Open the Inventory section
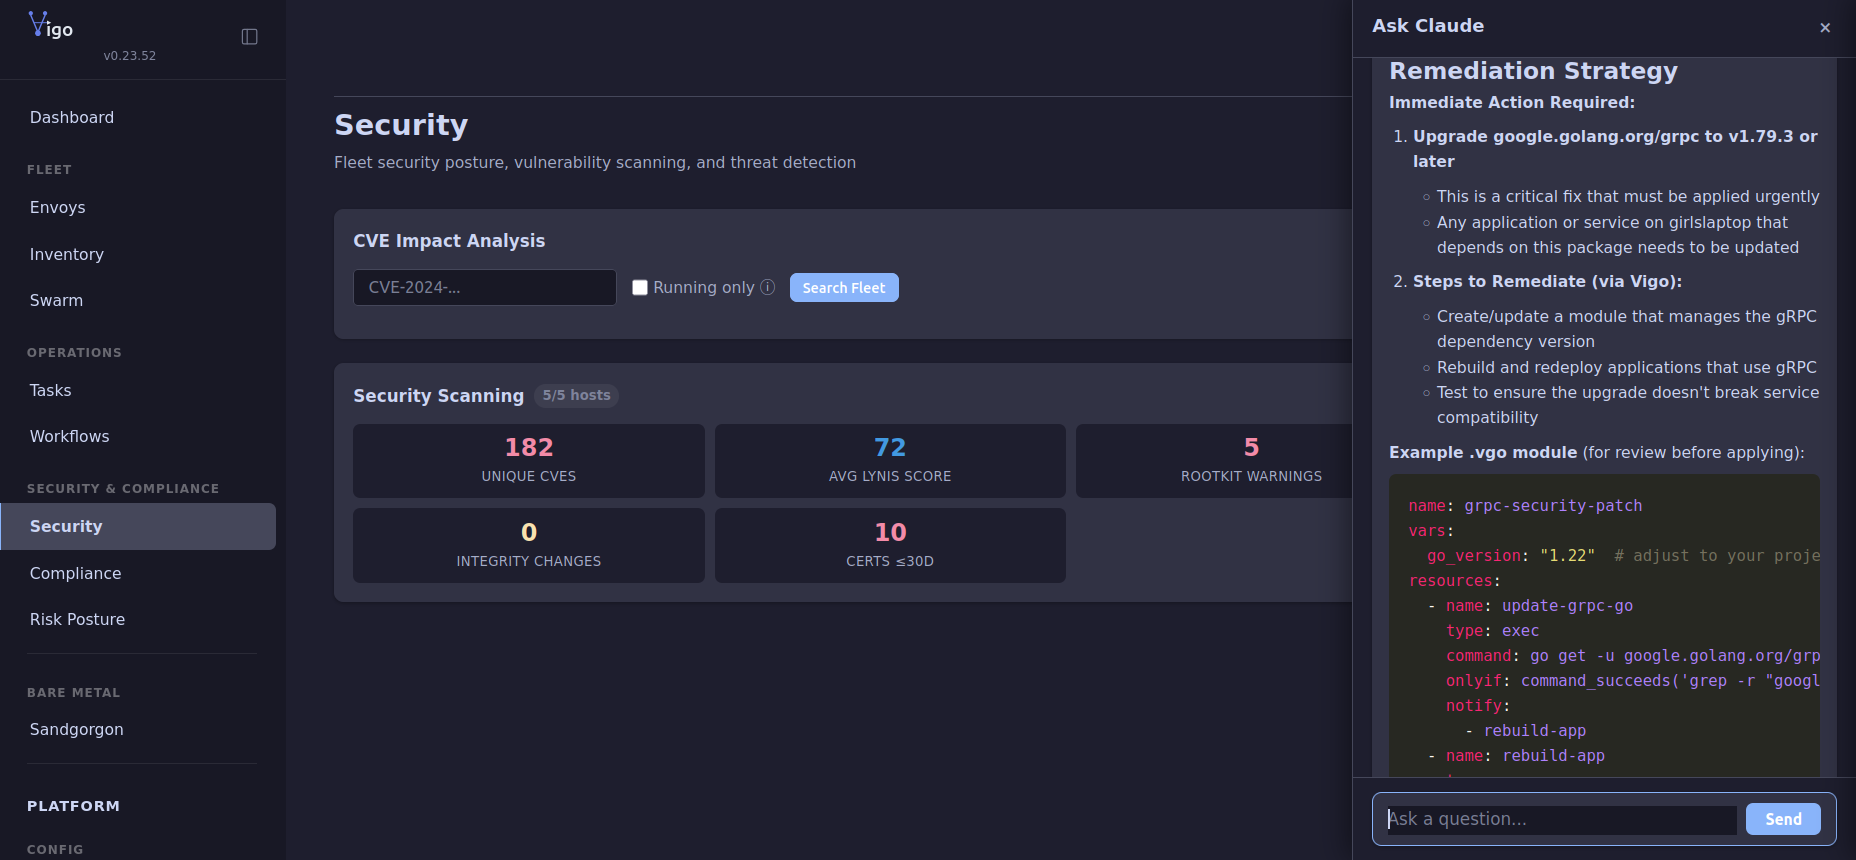This screenshot has height=860, width=1856. click(138, 255)
